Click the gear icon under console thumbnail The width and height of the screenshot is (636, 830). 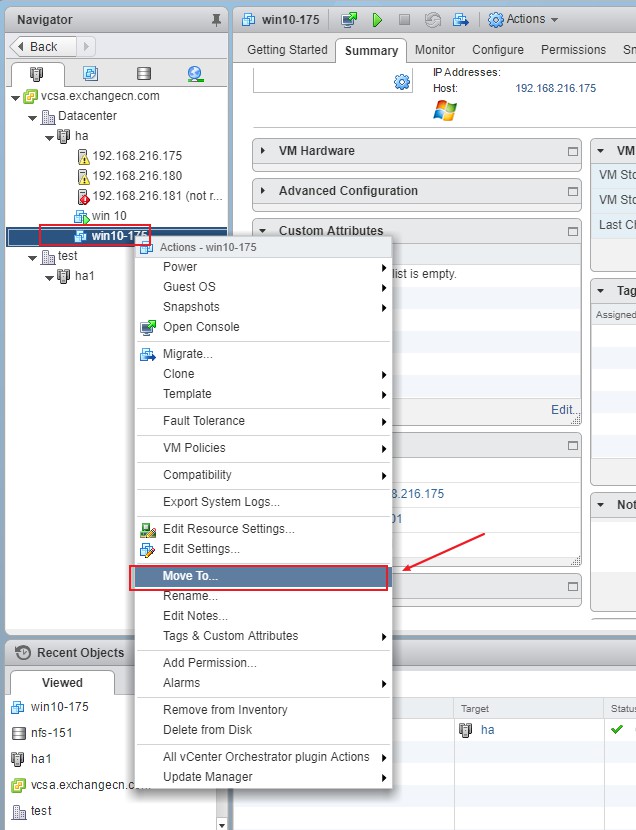click(x=402, y=82)
